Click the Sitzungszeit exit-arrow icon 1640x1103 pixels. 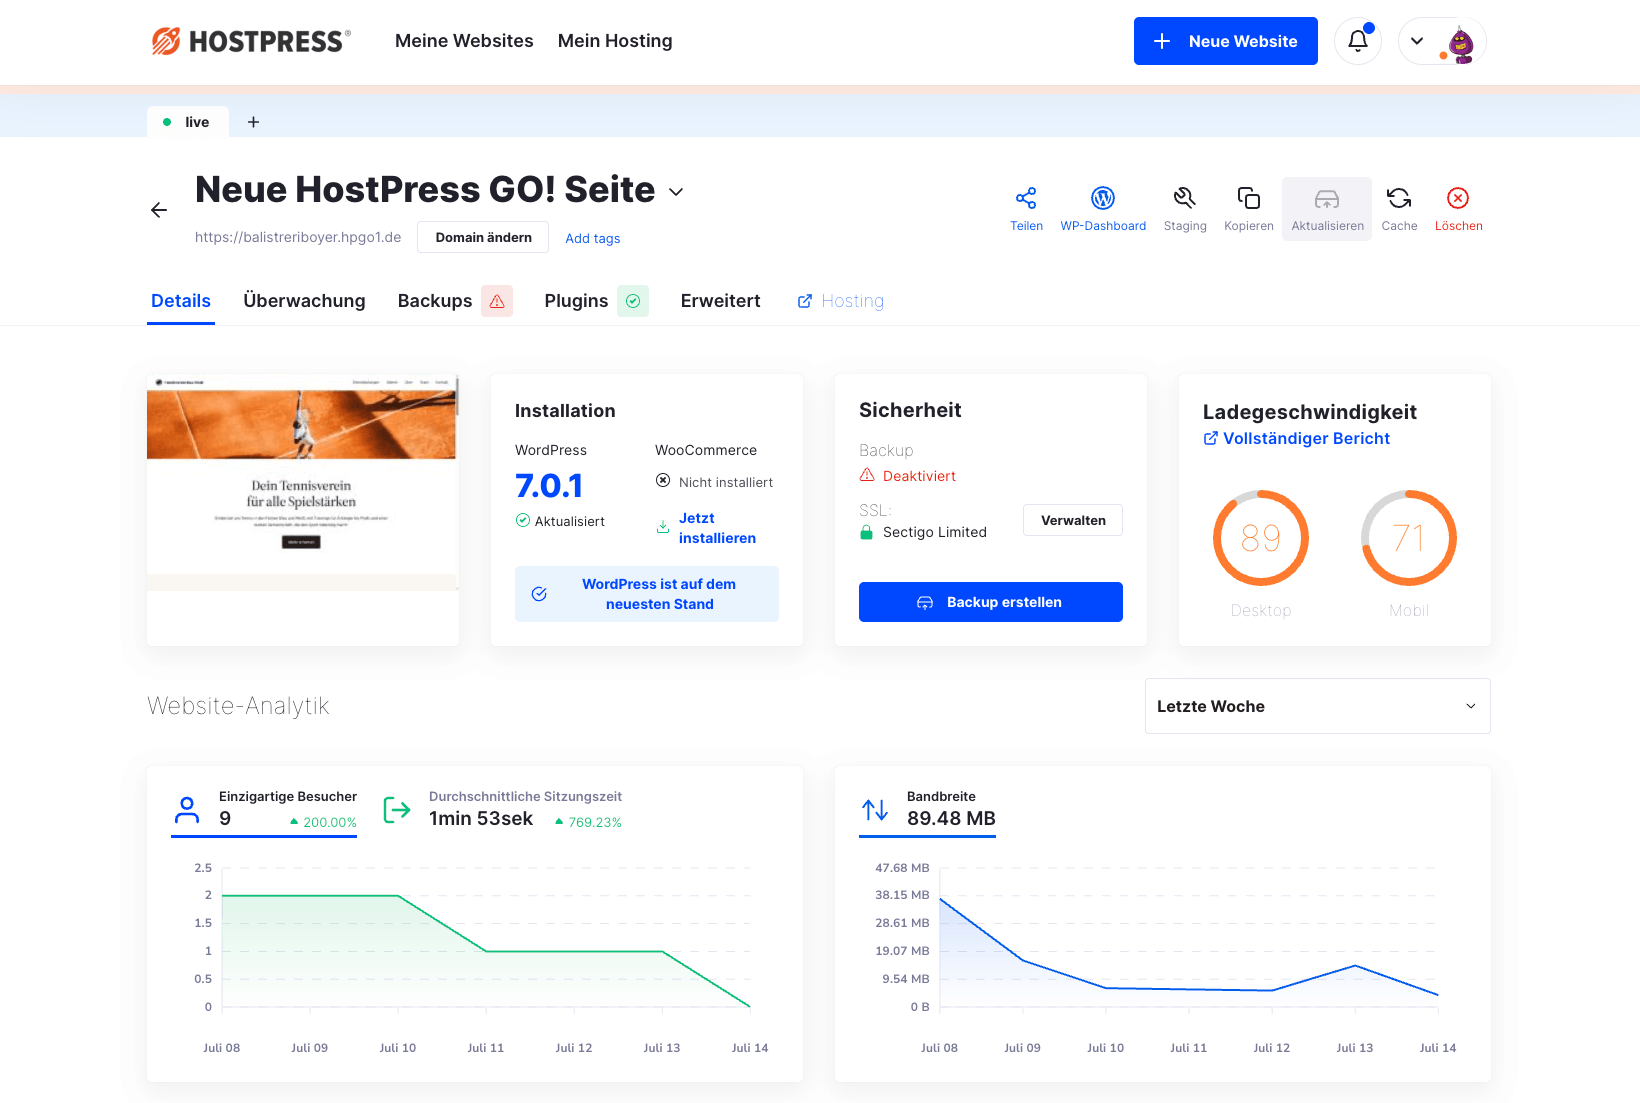point(397,810)
